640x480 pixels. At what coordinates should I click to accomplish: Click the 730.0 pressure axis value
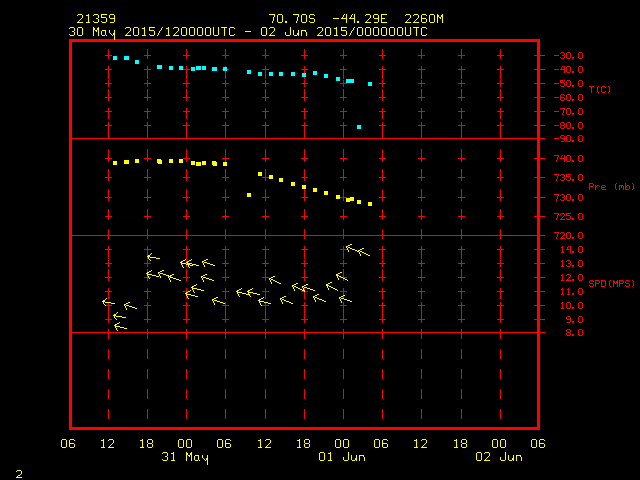[568, 198]
